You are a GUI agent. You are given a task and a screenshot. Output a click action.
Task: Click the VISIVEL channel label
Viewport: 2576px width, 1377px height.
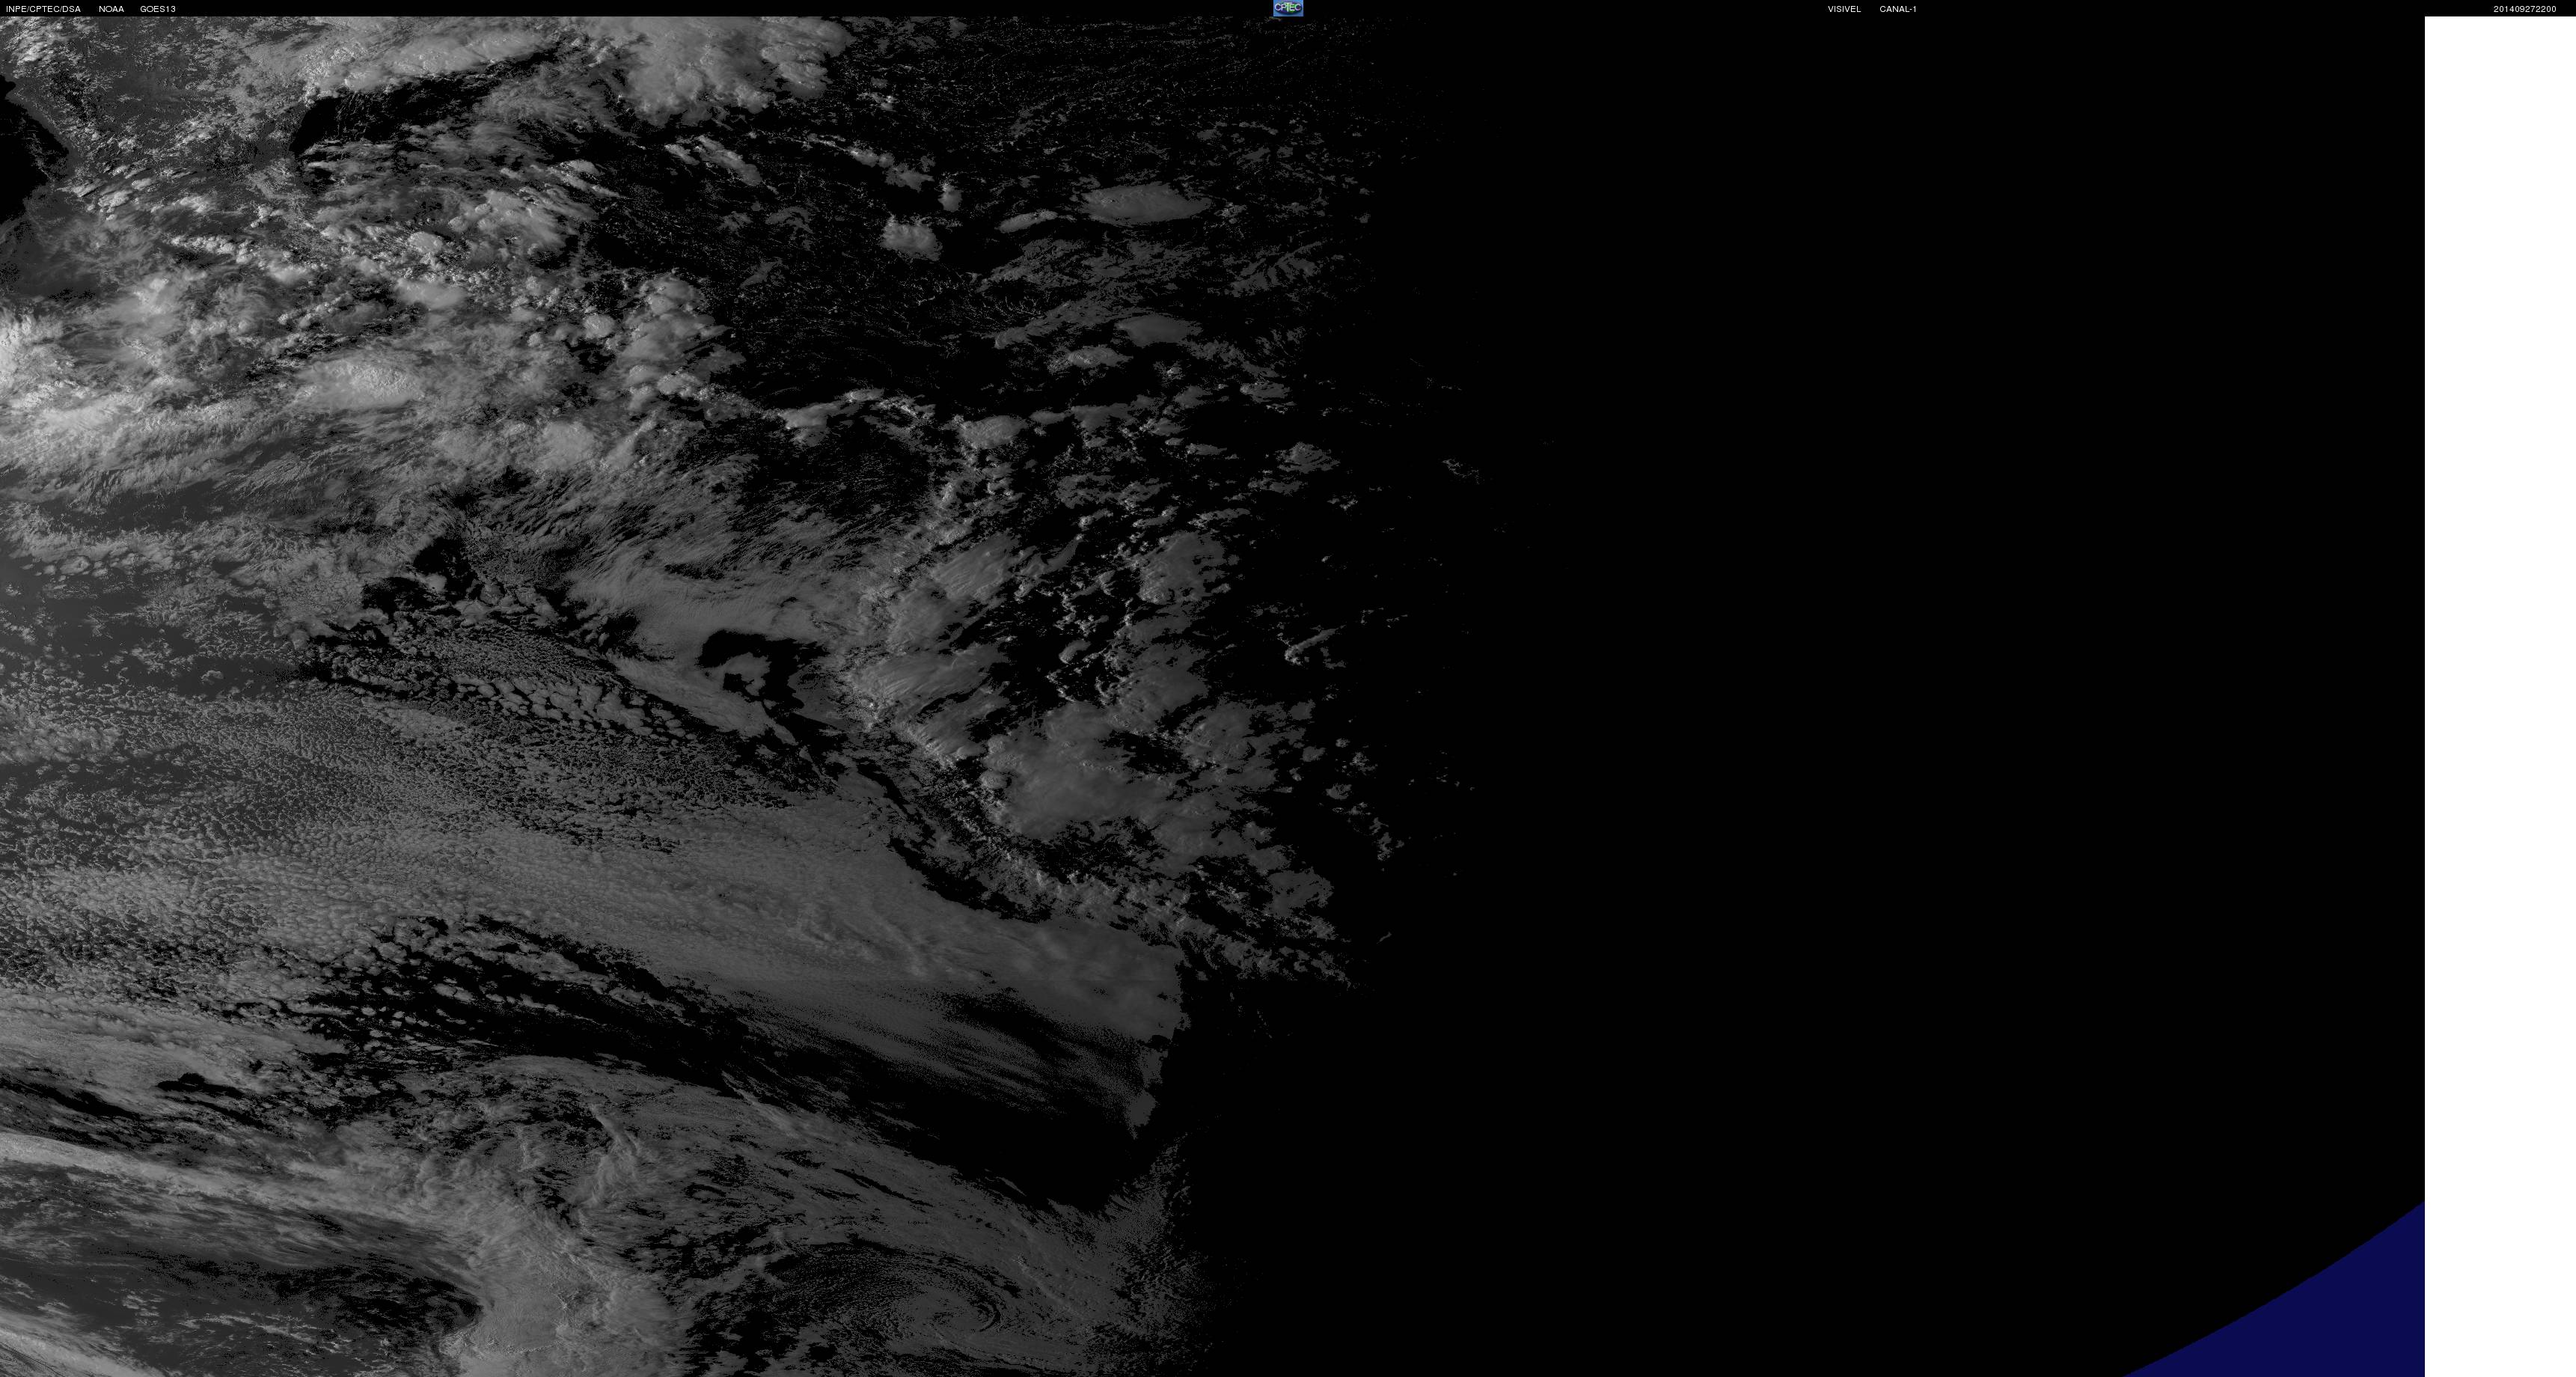tap(1844, 9)
